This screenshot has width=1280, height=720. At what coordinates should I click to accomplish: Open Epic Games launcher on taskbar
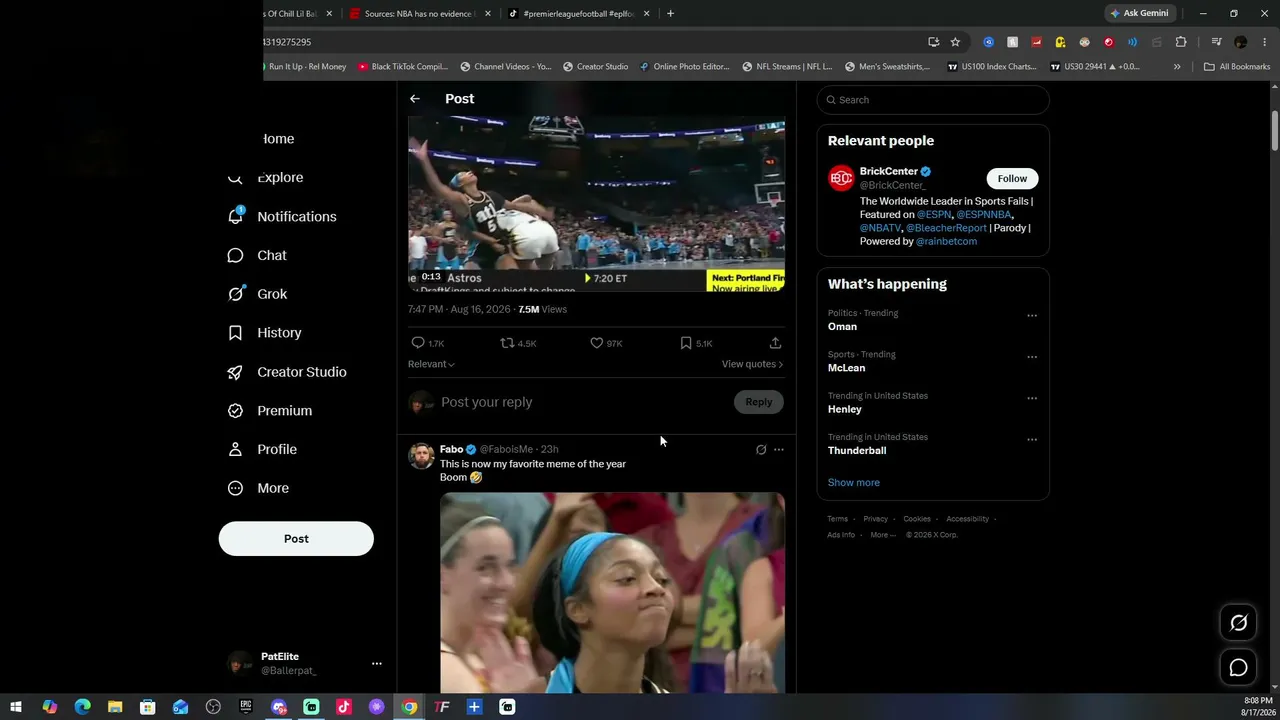[246, 707]
